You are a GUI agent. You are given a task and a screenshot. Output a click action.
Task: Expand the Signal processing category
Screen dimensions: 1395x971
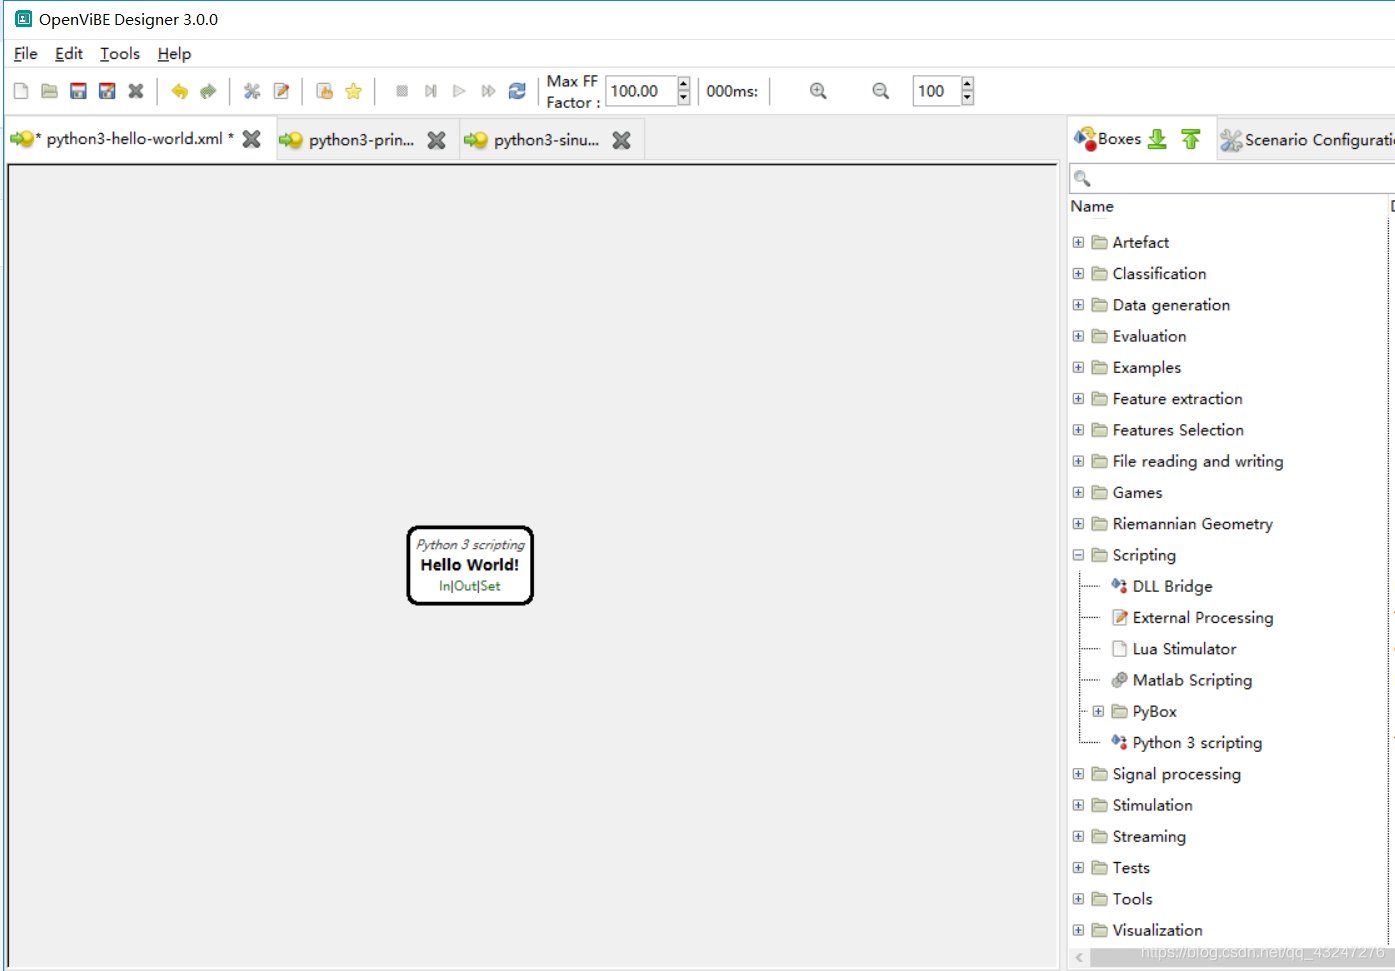pos(1078,774)
